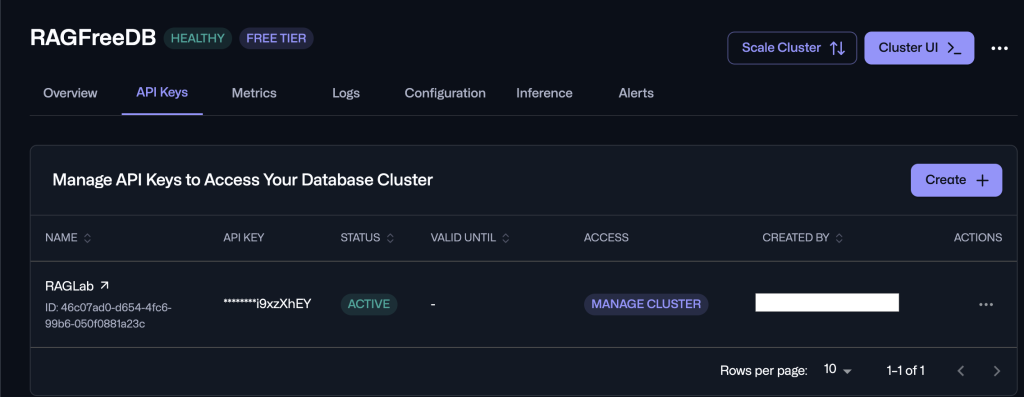
Task: Open RAGLab external link arrow icon
Action: click(104, 285)
